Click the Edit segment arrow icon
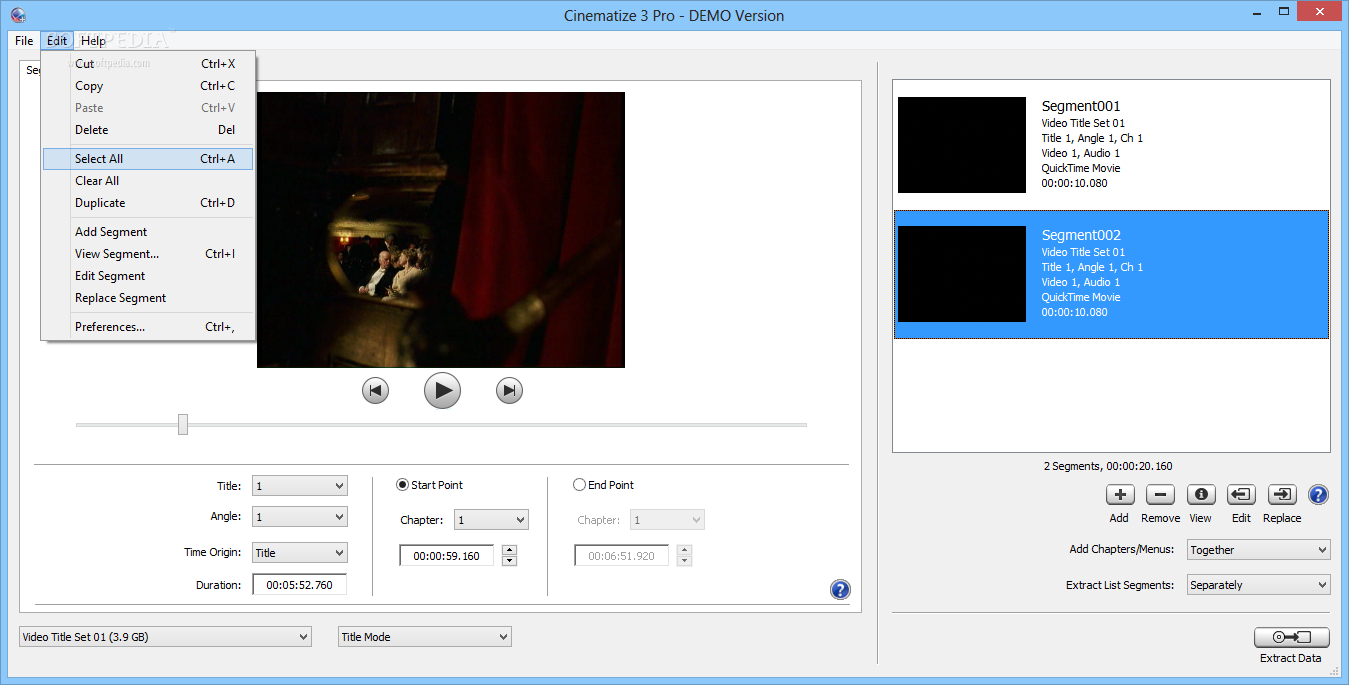Image resolution: width=1349 pixels, height=685 pixels. pos(1241,494)
